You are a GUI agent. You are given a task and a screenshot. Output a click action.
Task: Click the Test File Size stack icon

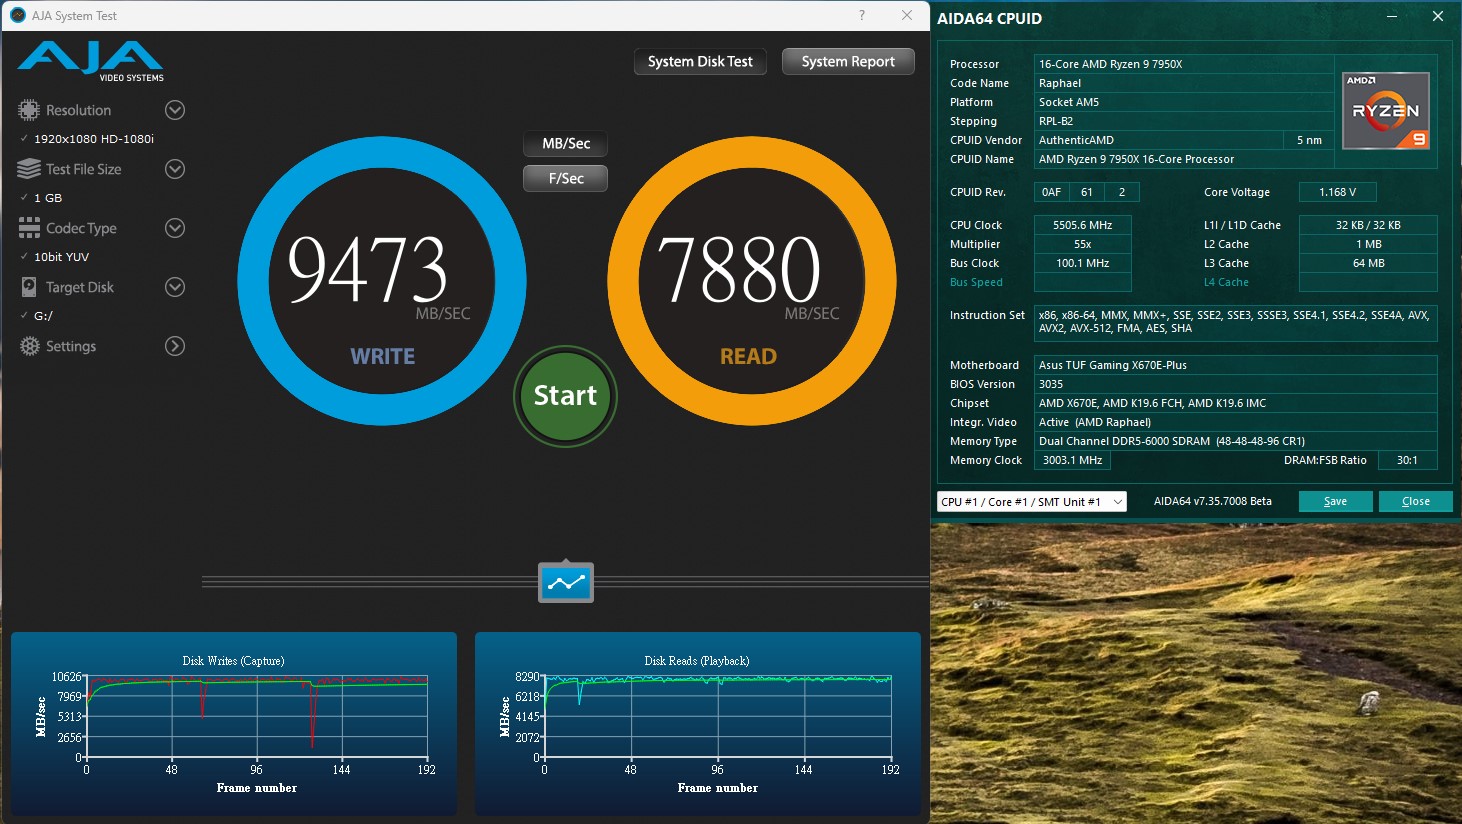pyautogui.click(x=29, y=169)
